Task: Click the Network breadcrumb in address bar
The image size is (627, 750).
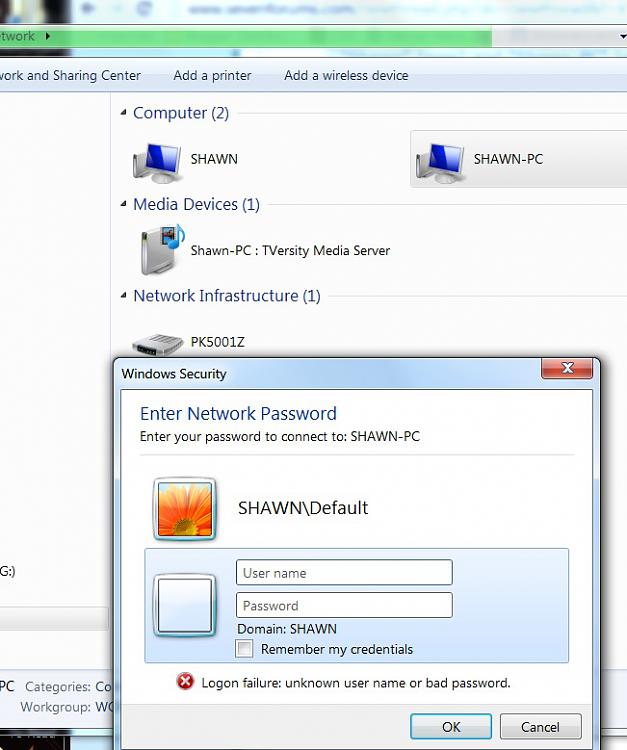Action: pos(18,36)
